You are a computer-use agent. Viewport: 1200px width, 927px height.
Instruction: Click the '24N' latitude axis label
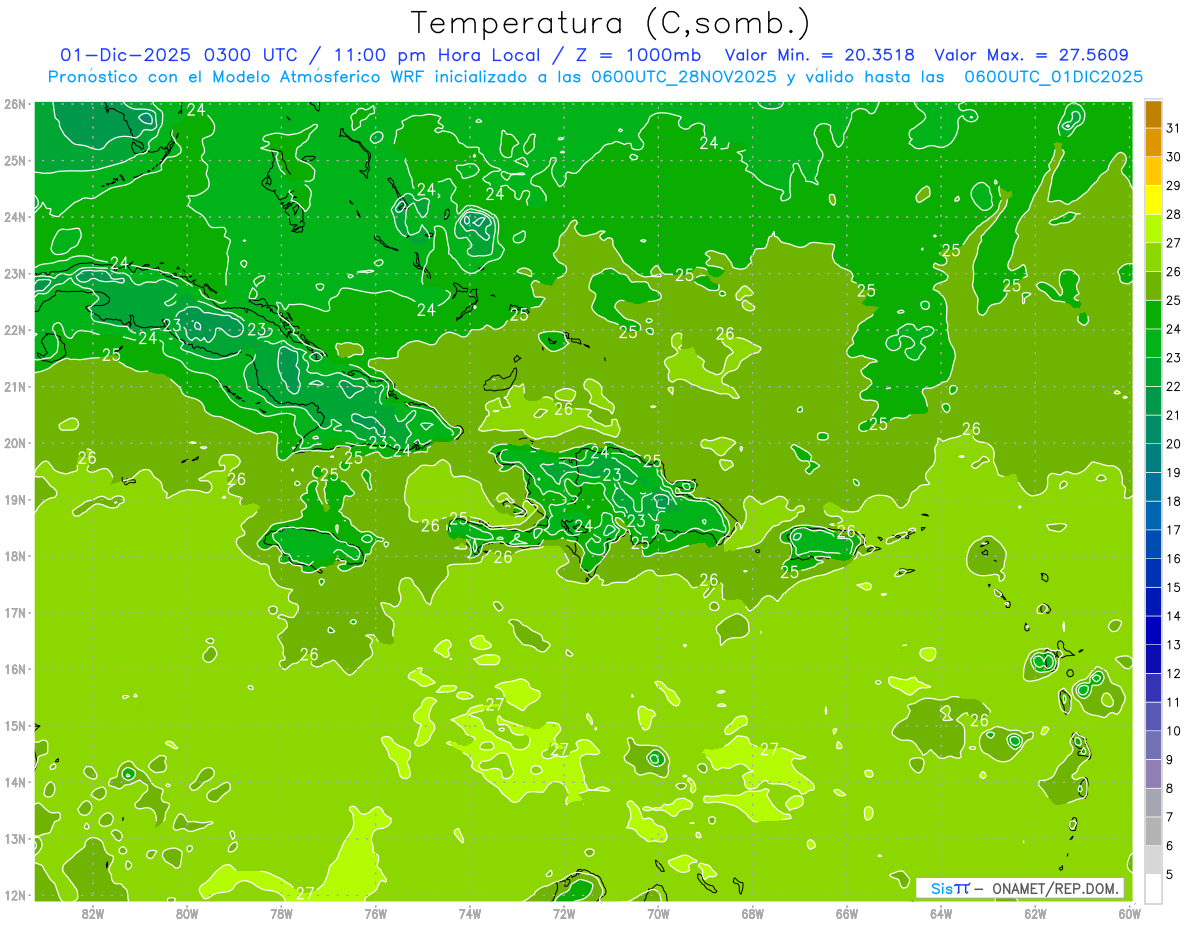pos(14,217)
